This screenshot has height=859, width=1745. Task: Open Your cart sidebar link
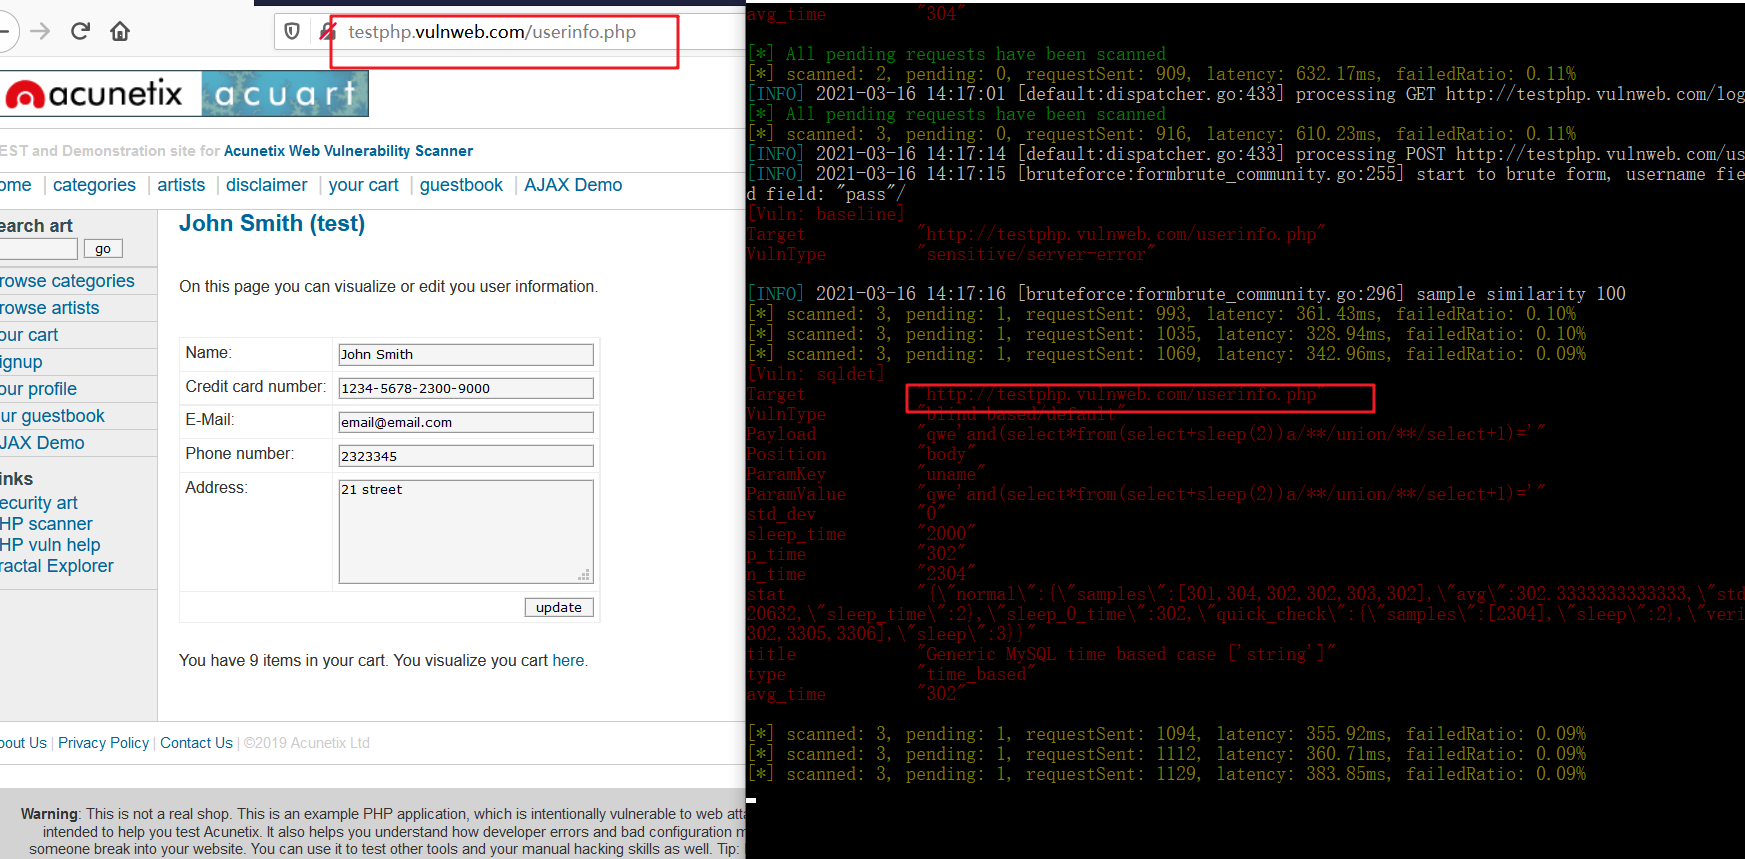point(29,335)
